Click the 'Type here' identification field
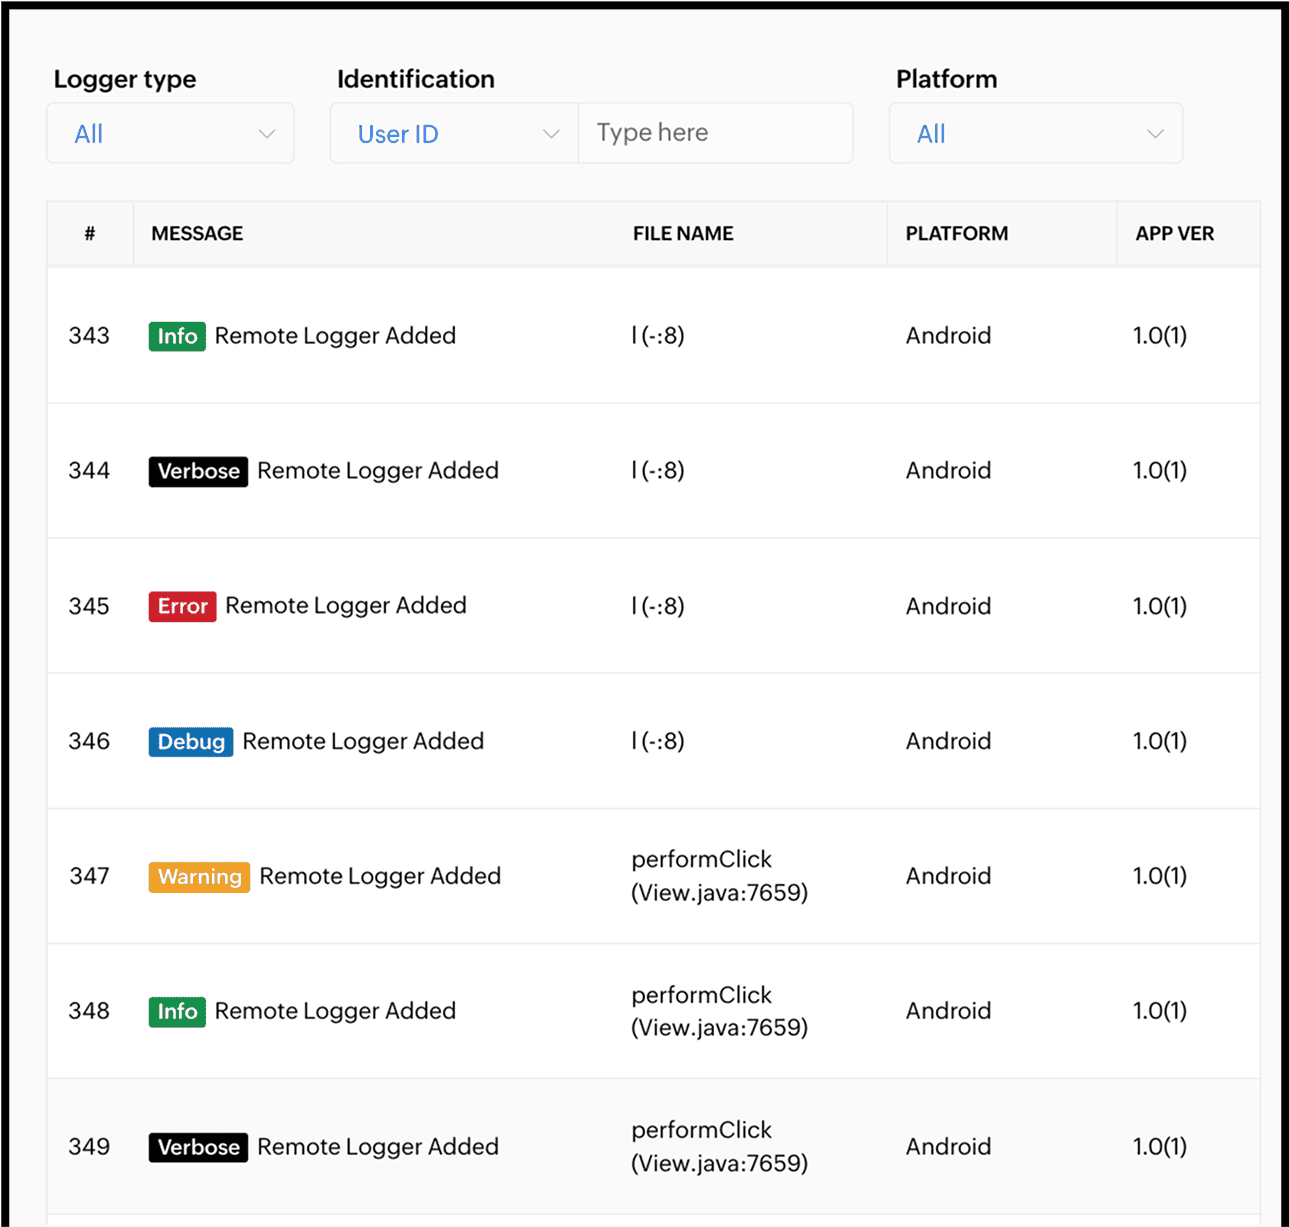The height and width of the screenshot is (1227, 1289). [715, 133]
